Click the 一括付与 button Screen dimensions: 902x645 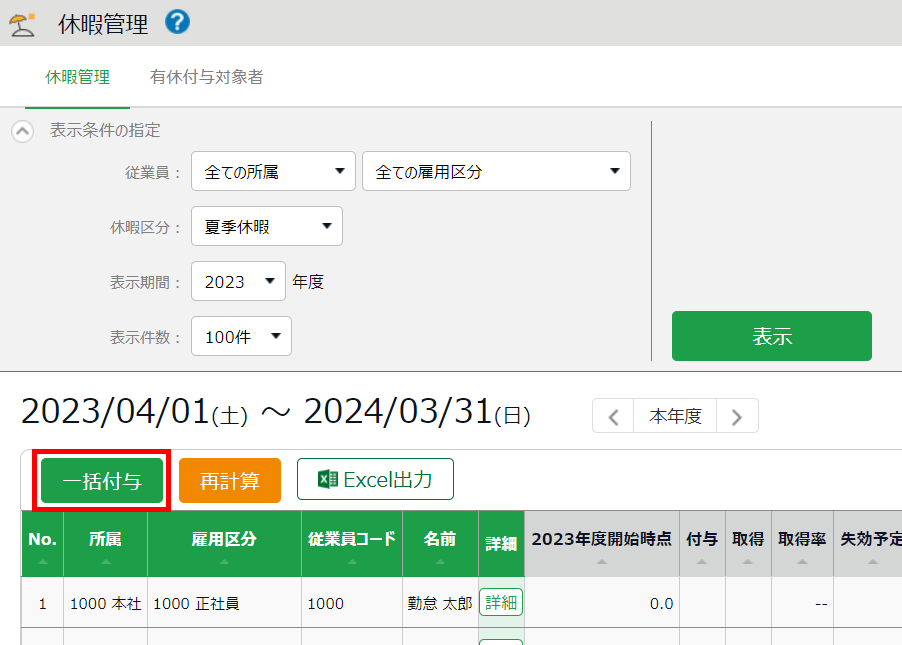[102, 480]
